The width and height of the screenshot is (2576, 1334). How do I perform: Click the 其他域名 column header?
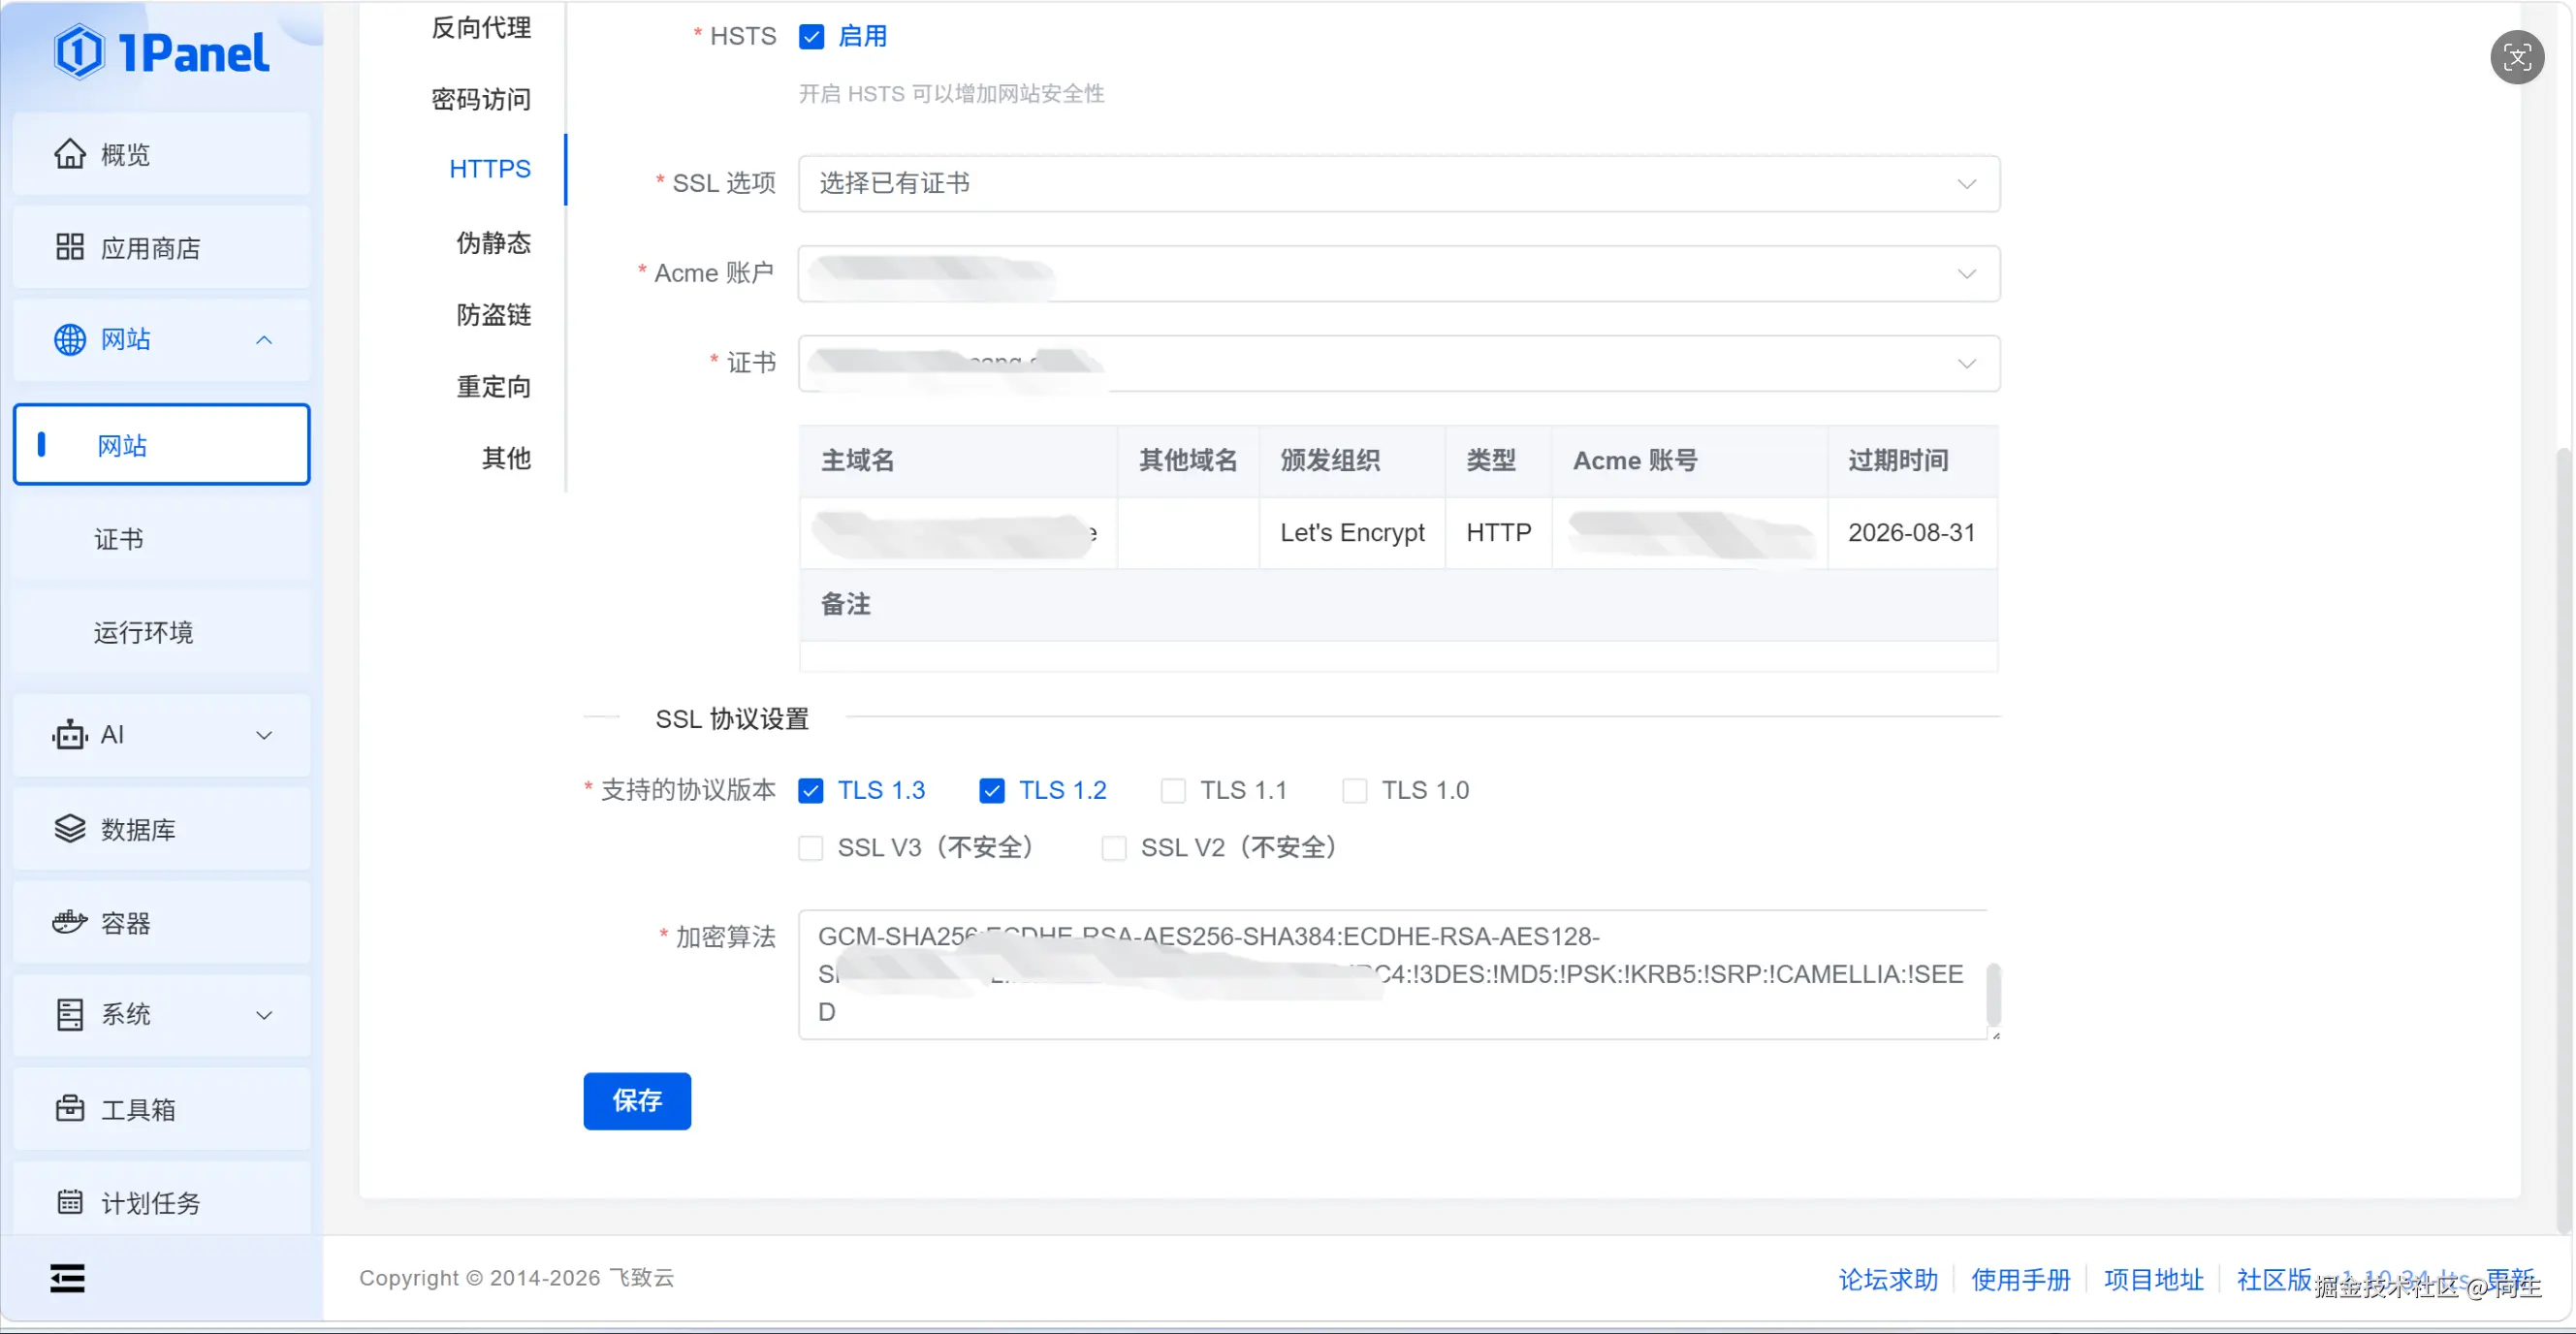[1188, 461]
